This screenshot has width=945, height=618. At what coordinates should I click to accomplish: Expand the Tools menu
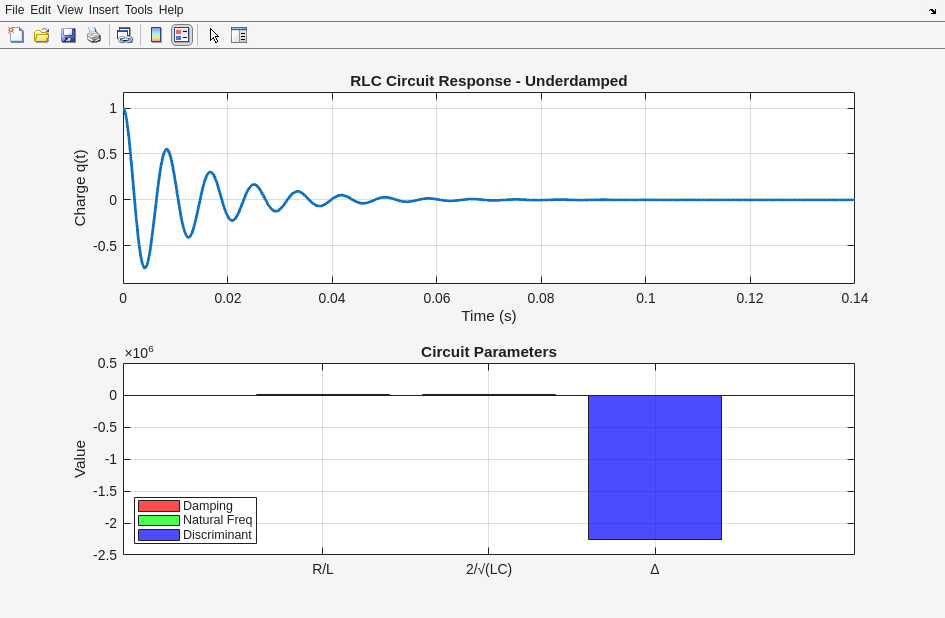pyautogui.click(x=138, y=10)
